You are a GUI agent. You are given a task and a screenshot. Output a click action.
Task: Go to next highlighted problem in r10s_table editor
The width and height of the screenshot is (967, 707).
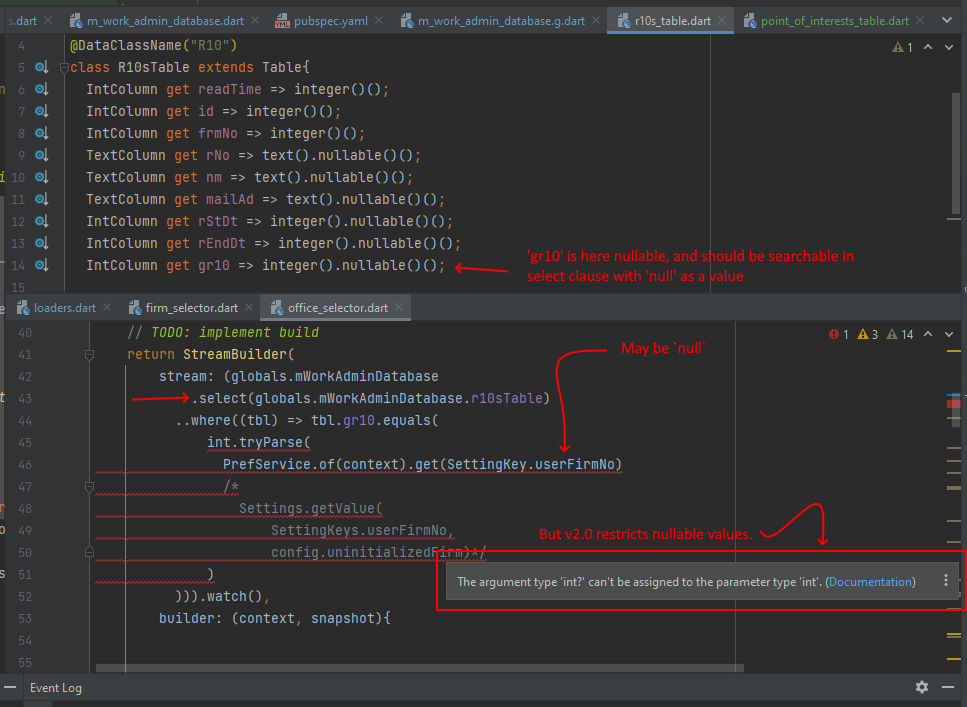[949, 48]
